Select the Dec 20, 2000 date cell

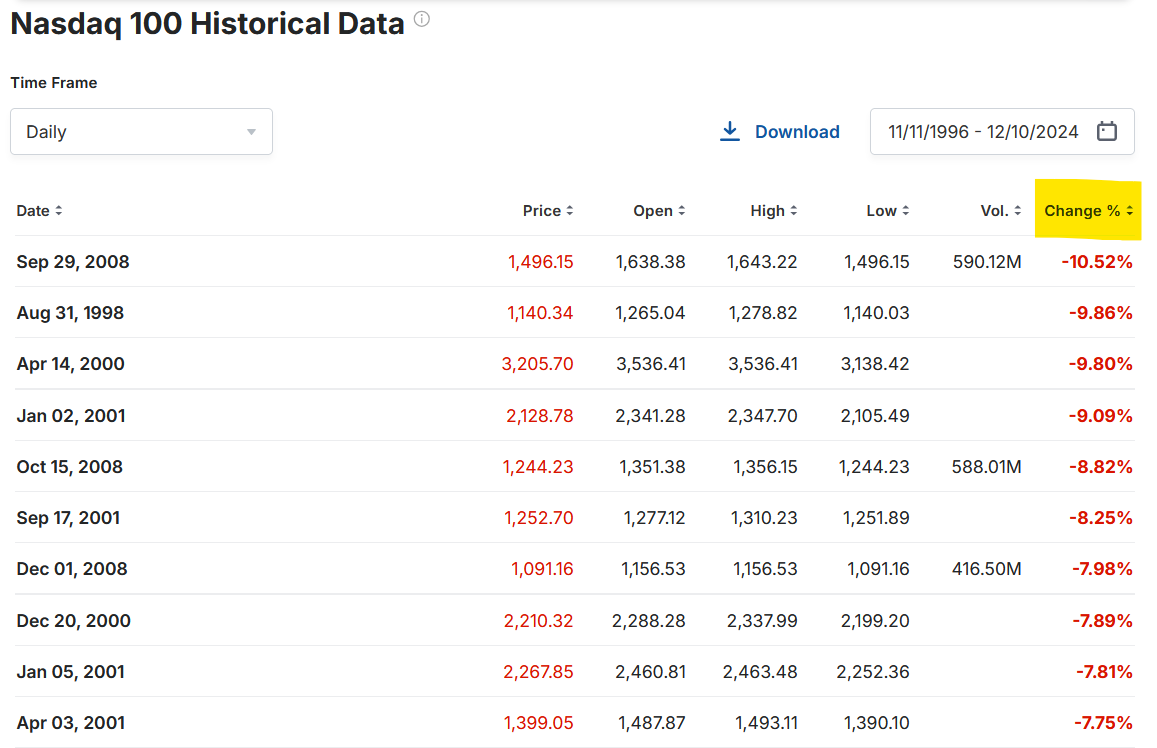click(74, 620)
